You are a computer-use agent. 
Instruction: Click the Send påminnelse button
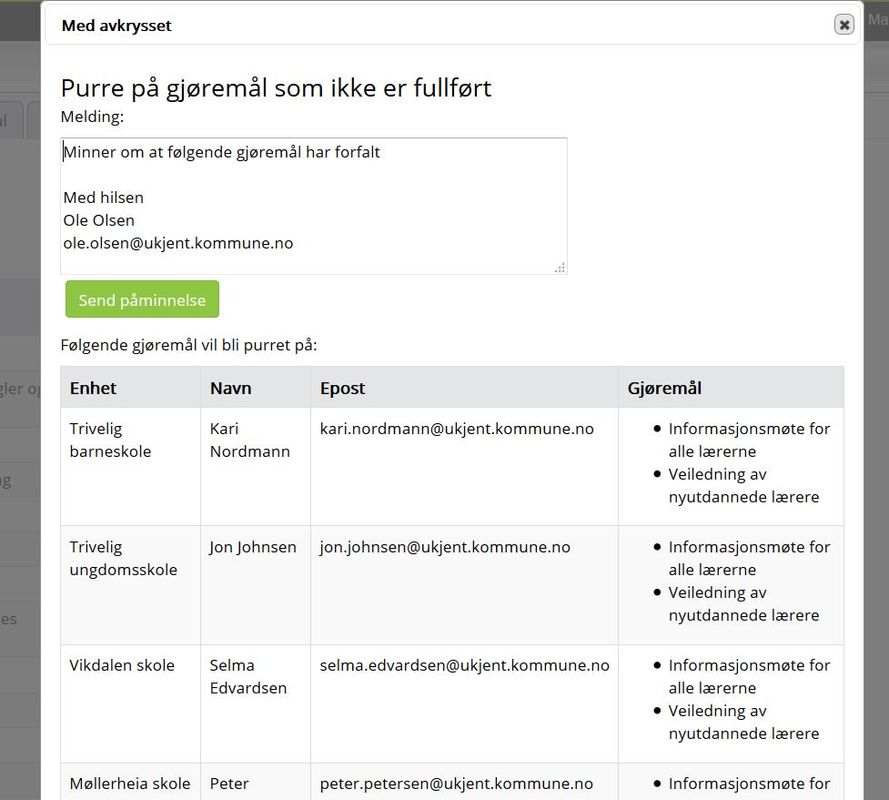[x=142, y=299]
